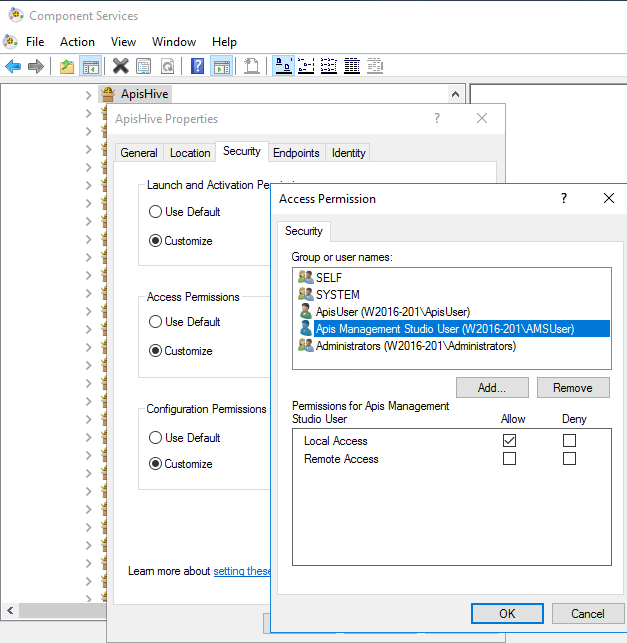Switch to the Endpoints tab

coord(296,153)
